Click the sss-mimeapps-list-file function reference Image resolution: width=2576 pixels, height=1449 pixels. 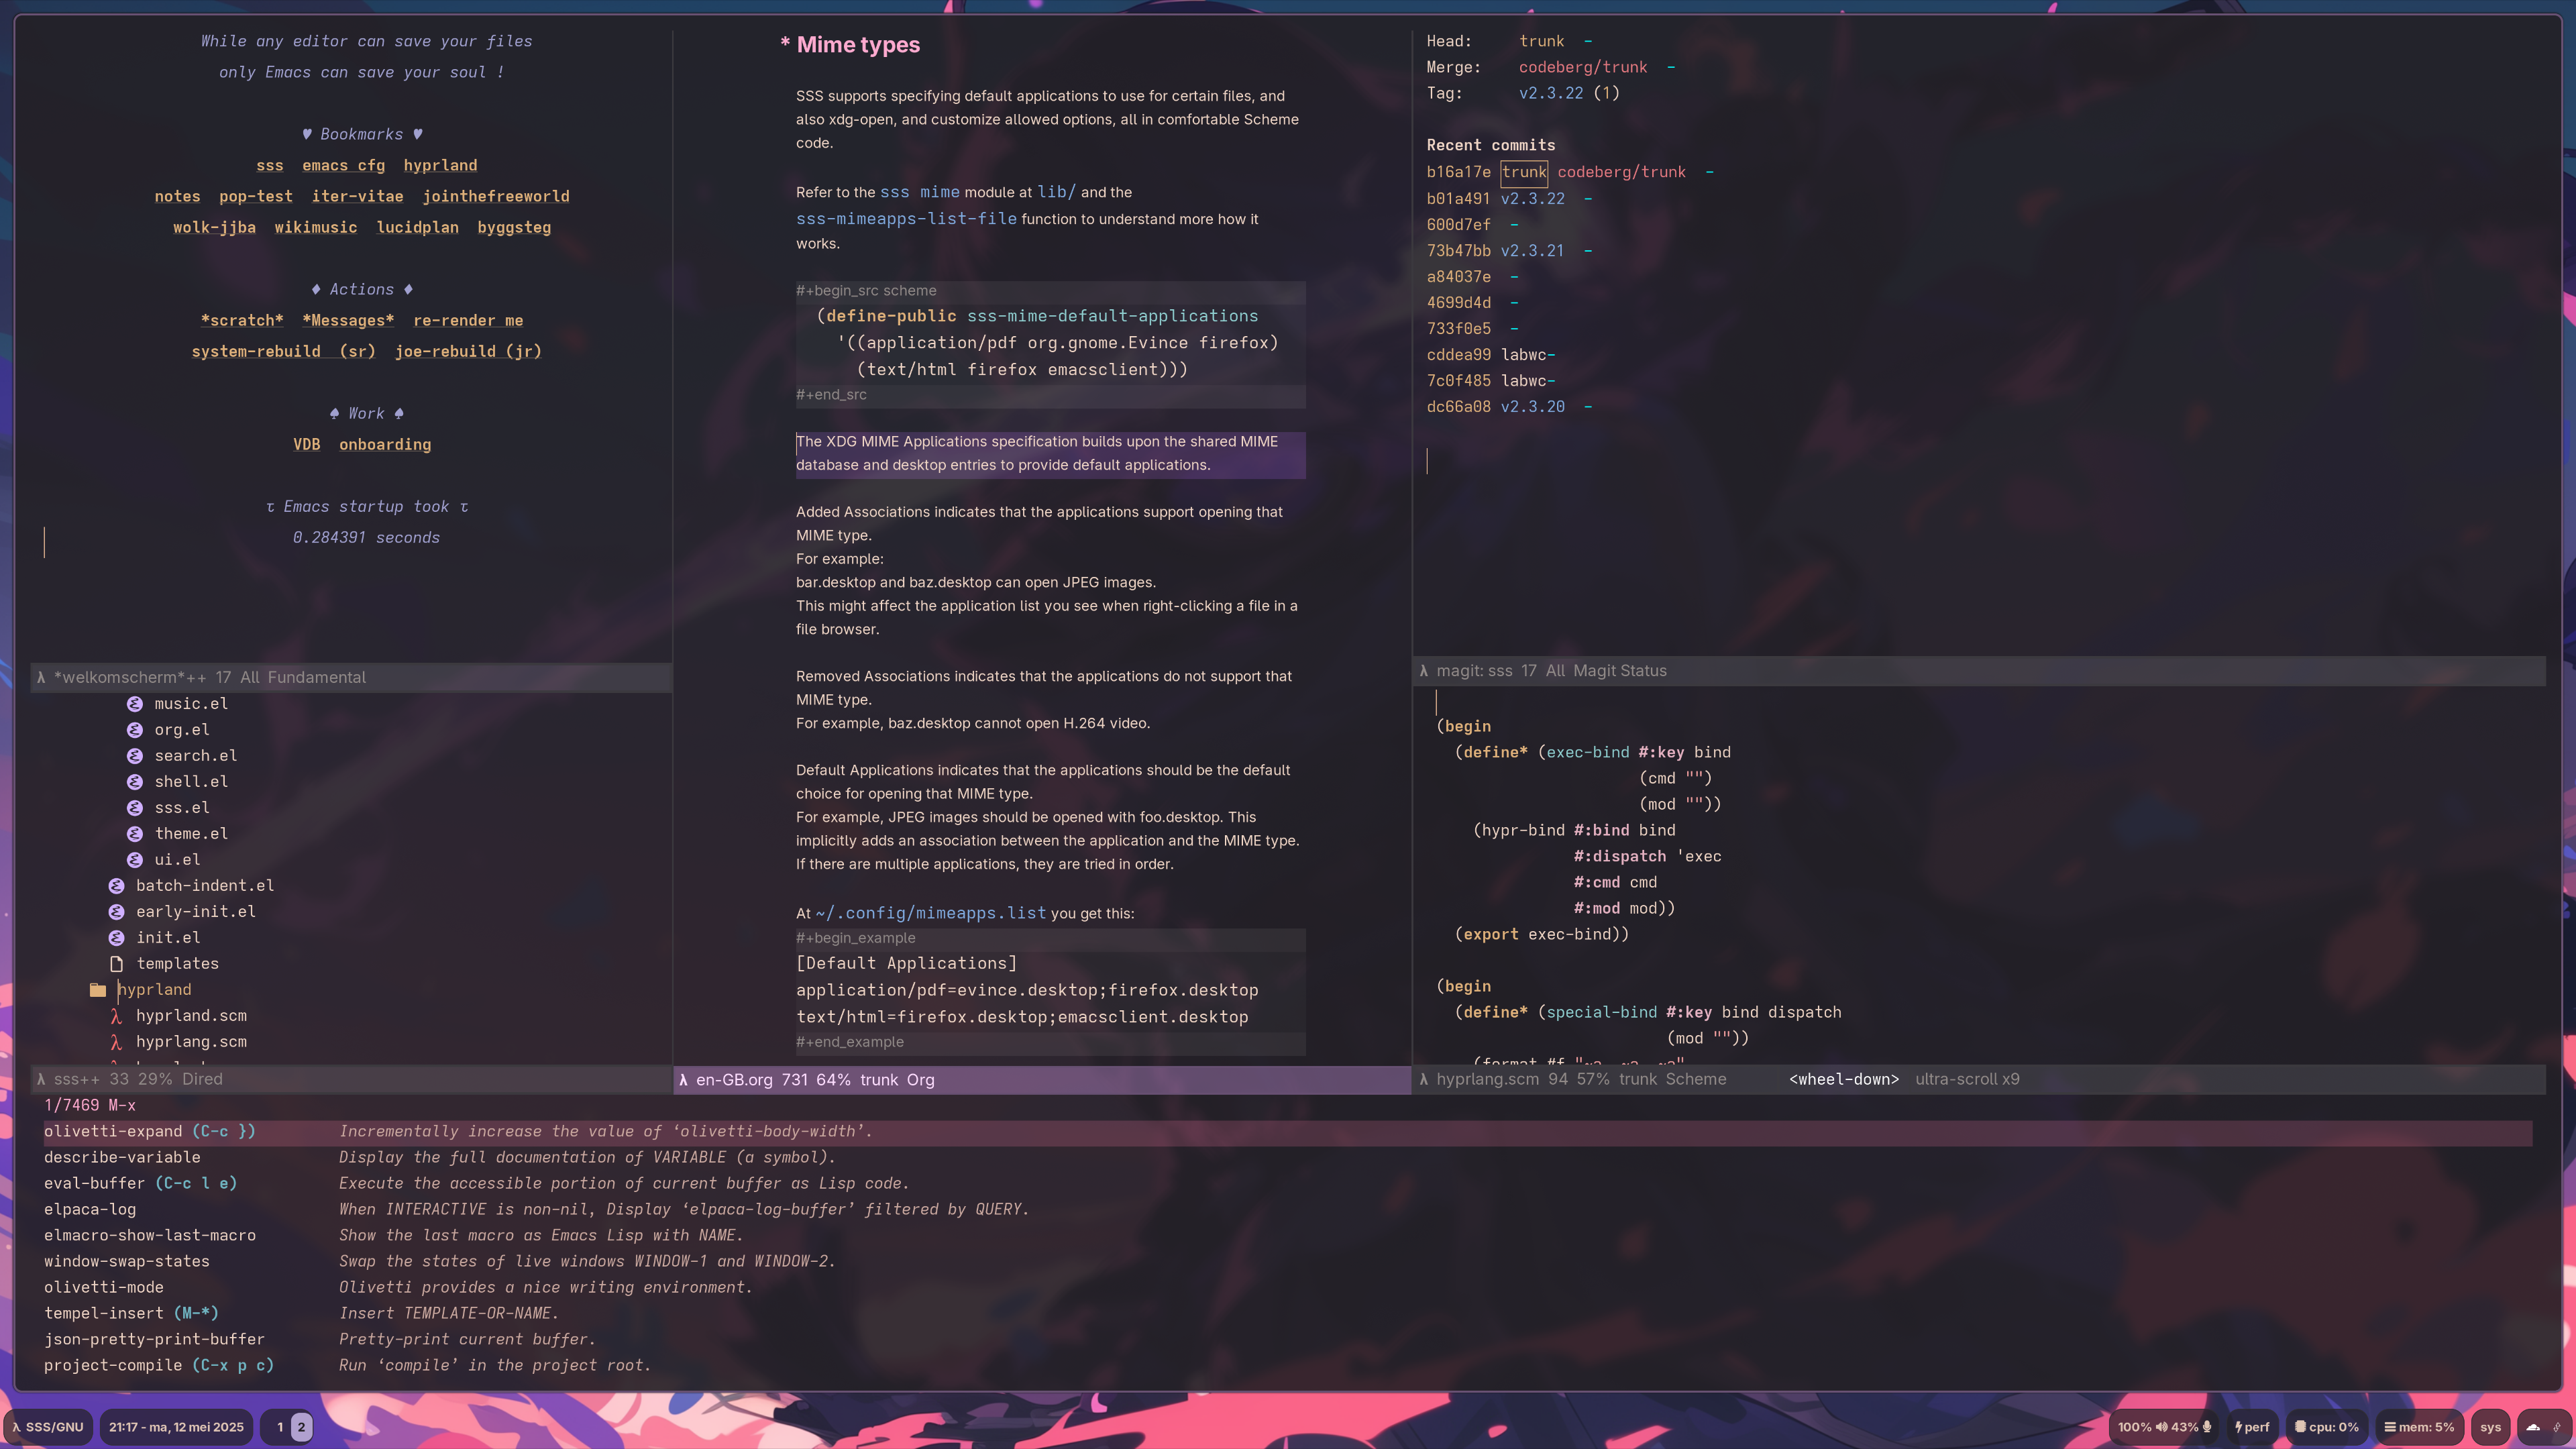click(906, 219)
